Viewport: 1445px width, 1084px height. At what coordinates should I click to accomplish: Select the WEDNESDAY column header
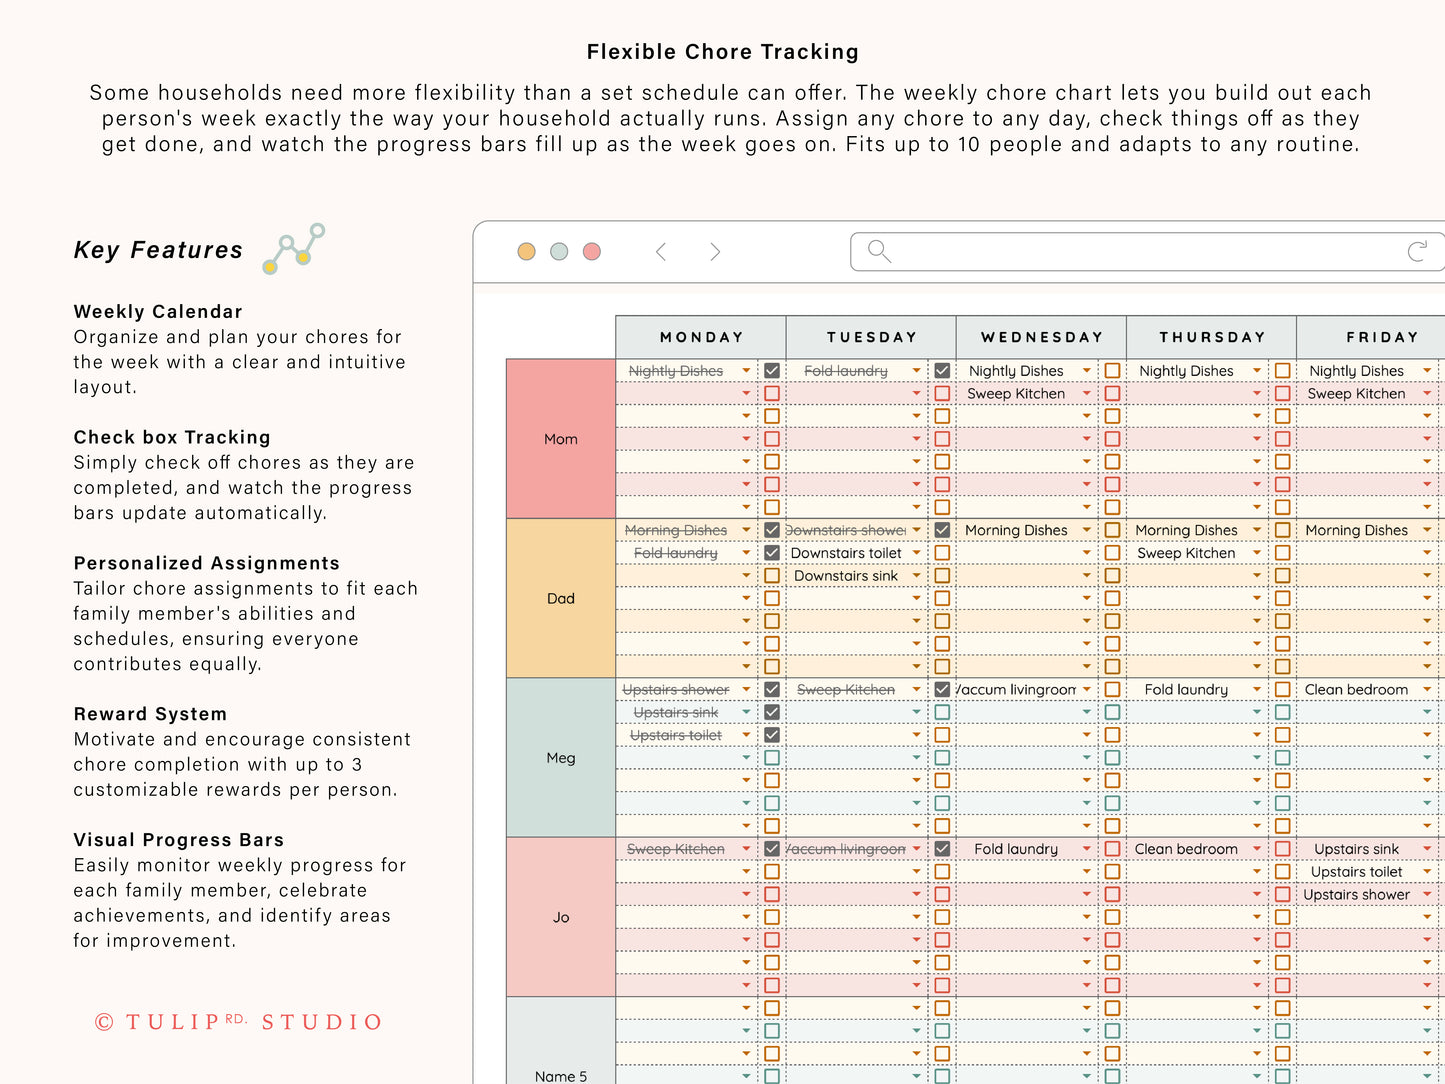click(x=1041, y=338)
